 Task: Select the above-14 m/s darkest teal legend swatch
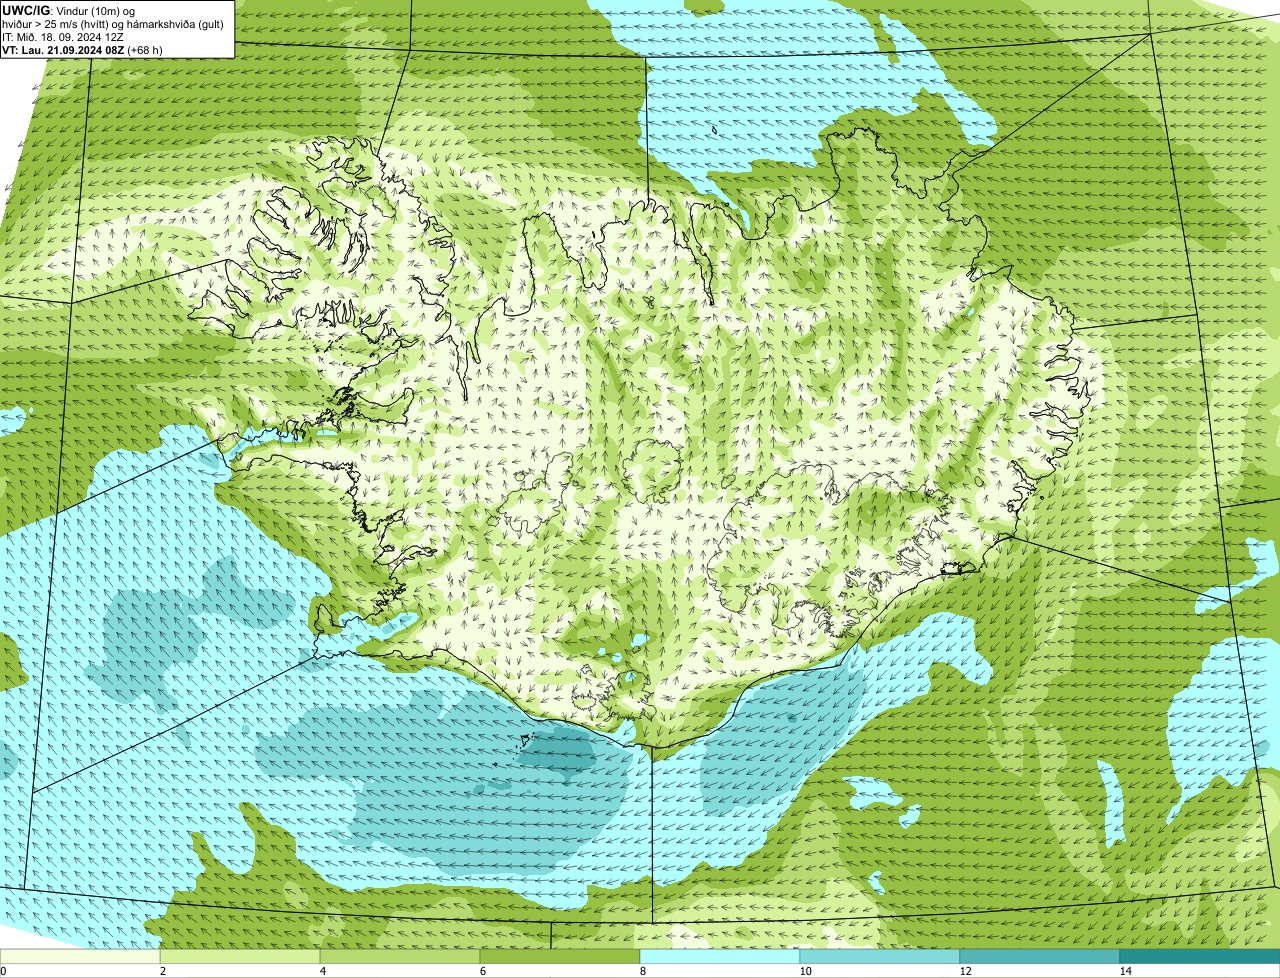pyautogui.click(x=1200, y=956)
